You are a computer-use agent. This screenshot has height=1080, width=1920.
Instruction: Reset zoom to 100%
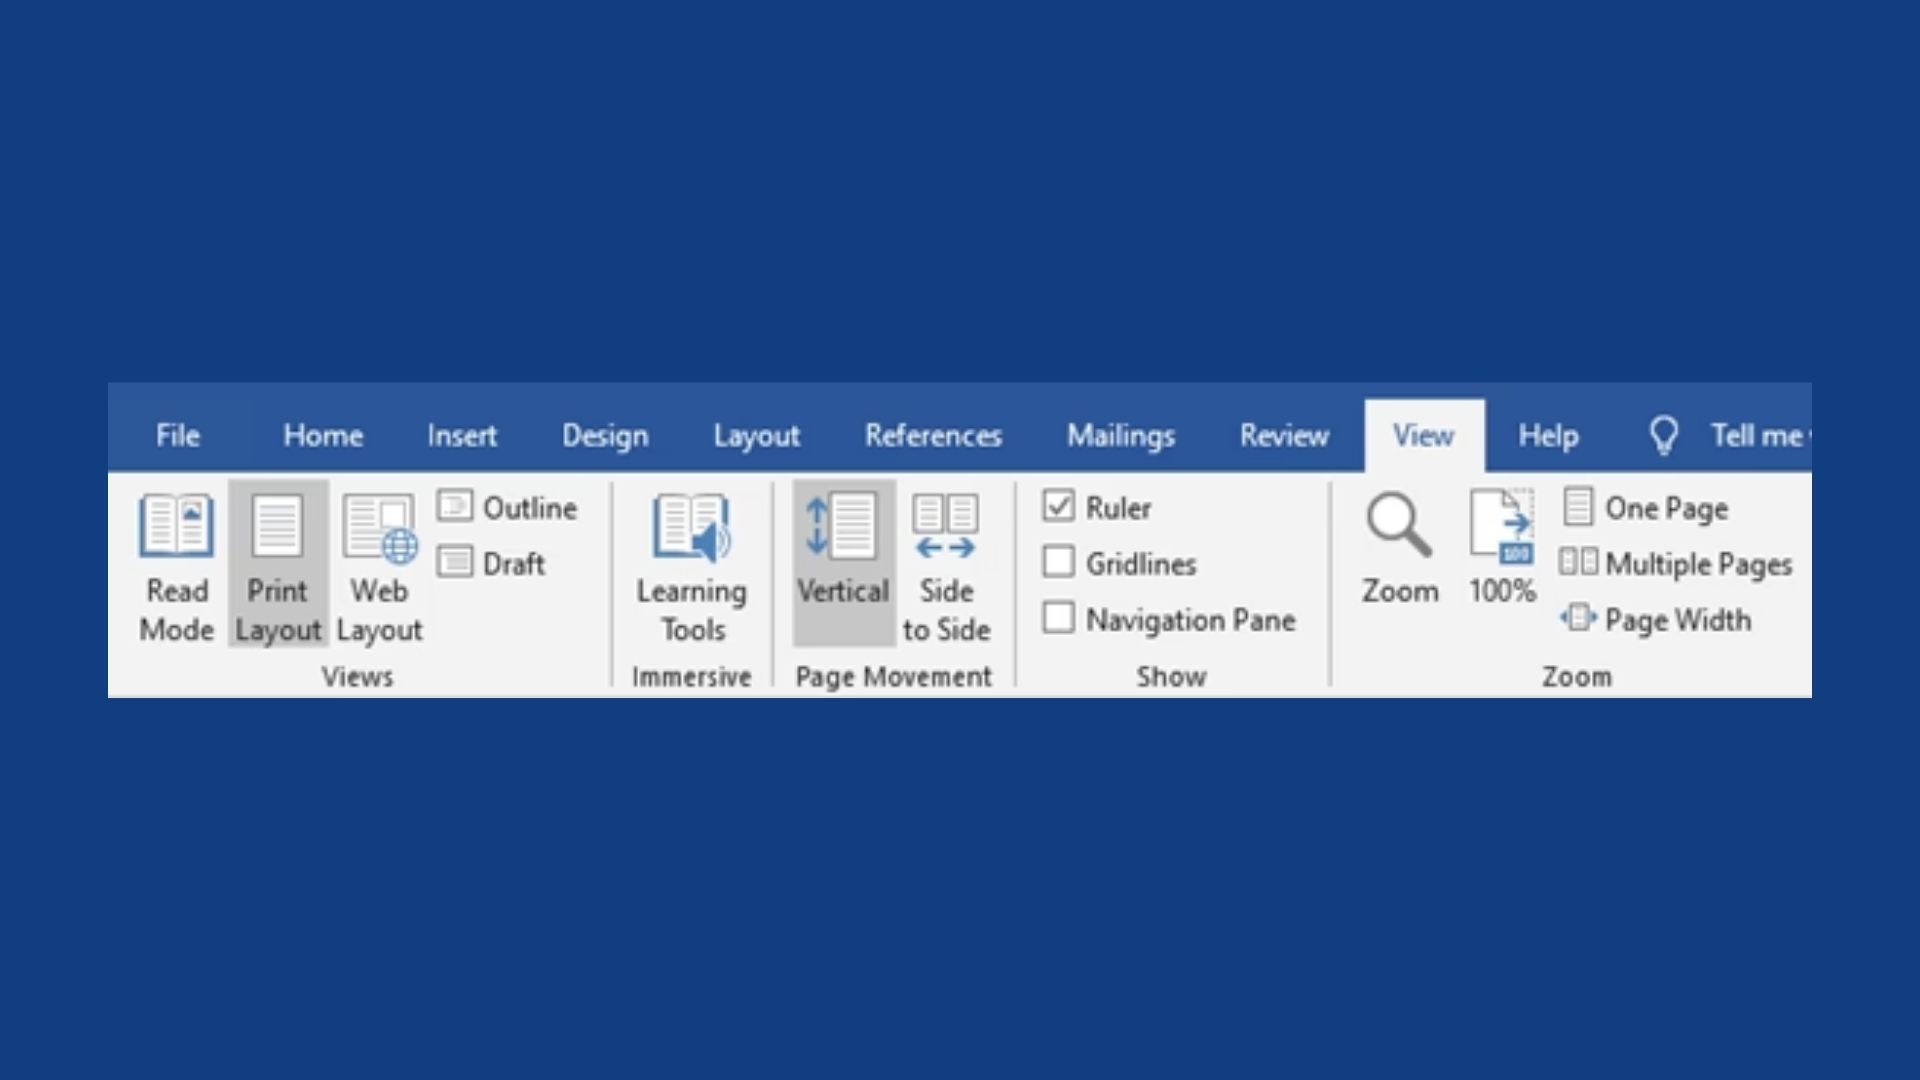(1502, 548)
